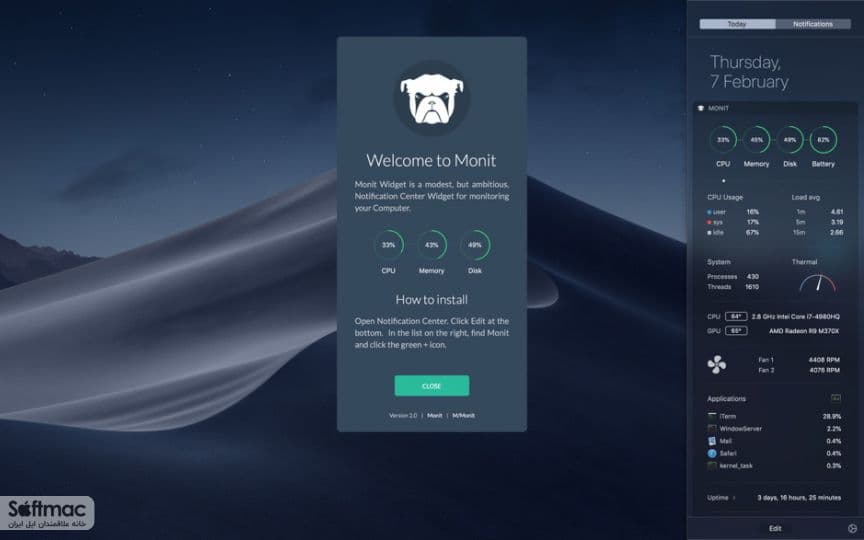Click the page indicator dot under CPU gauge

[723, 181]
